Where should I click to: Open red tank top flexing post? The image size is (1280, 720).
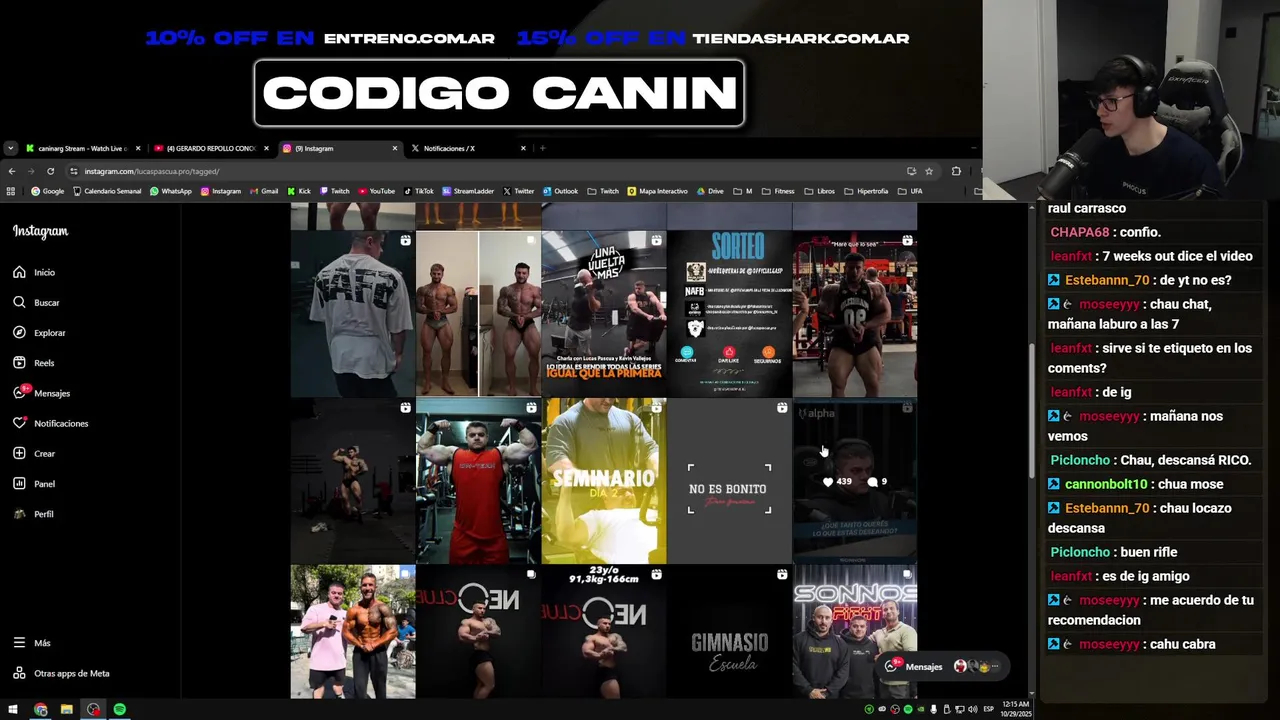pyautogui.click(x=478, y=481)
